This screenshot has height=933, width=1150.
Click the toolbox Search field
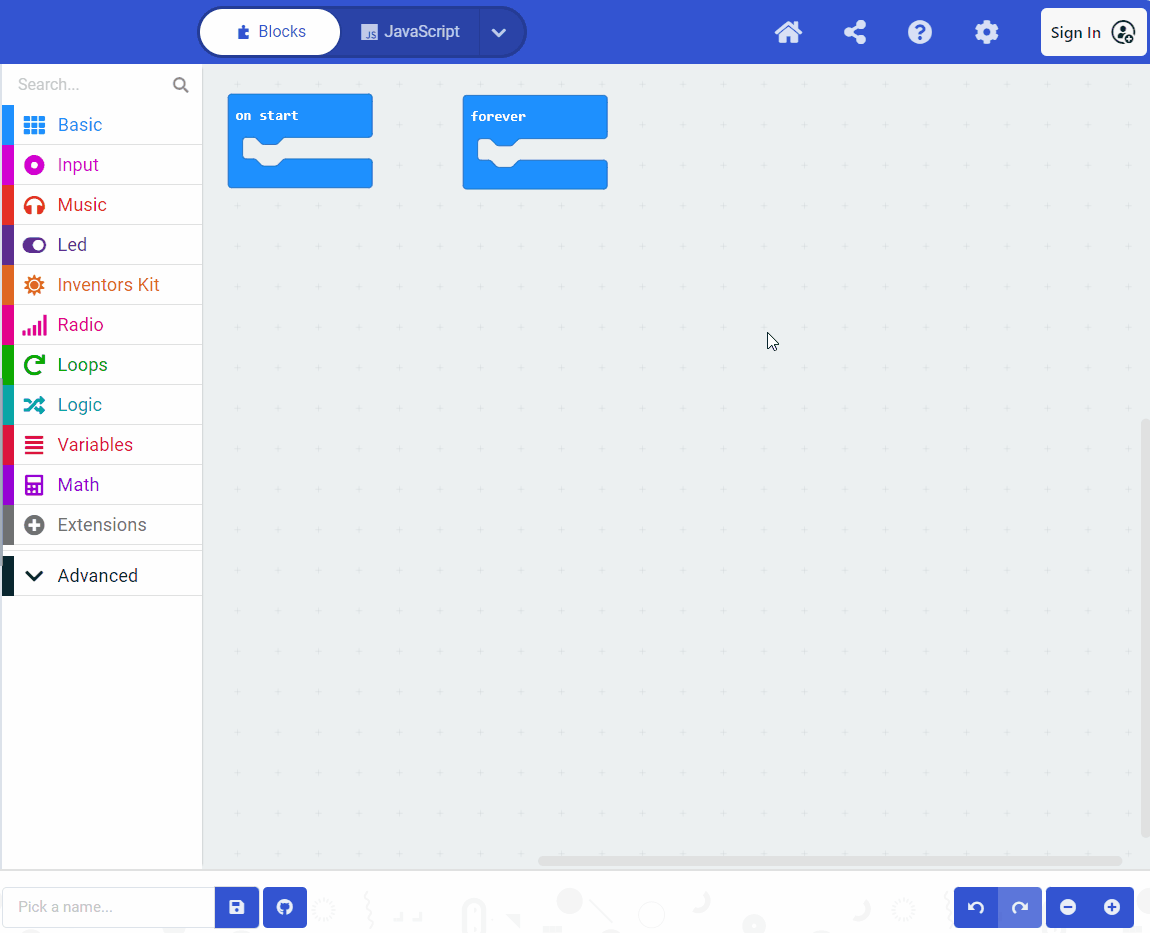coord(92,84)
